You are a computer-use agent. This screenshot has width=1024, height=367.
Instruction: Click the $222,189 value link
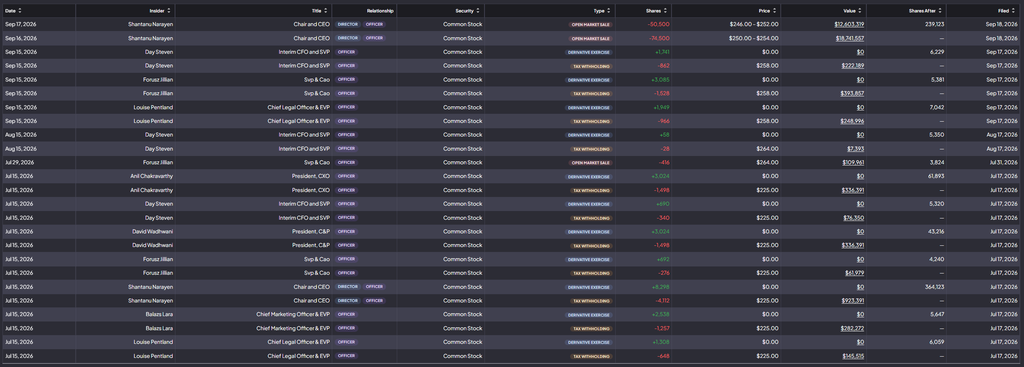[x=853, y=65]
